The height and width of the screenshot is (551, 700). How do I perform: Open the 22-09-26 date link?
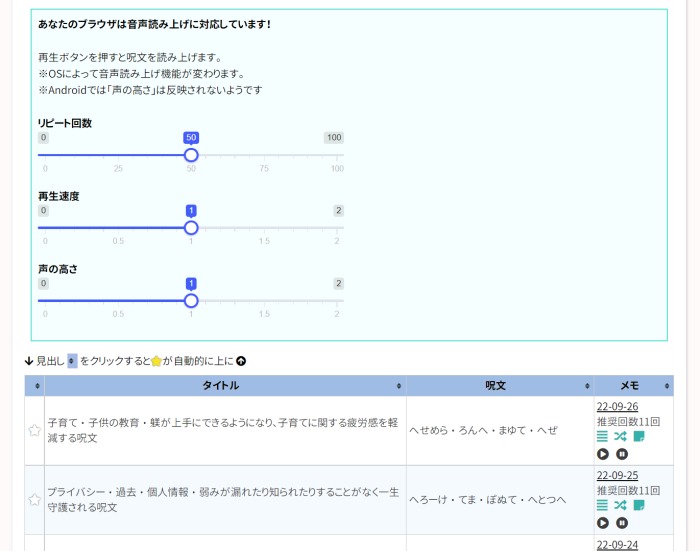(x=617, y=406)
